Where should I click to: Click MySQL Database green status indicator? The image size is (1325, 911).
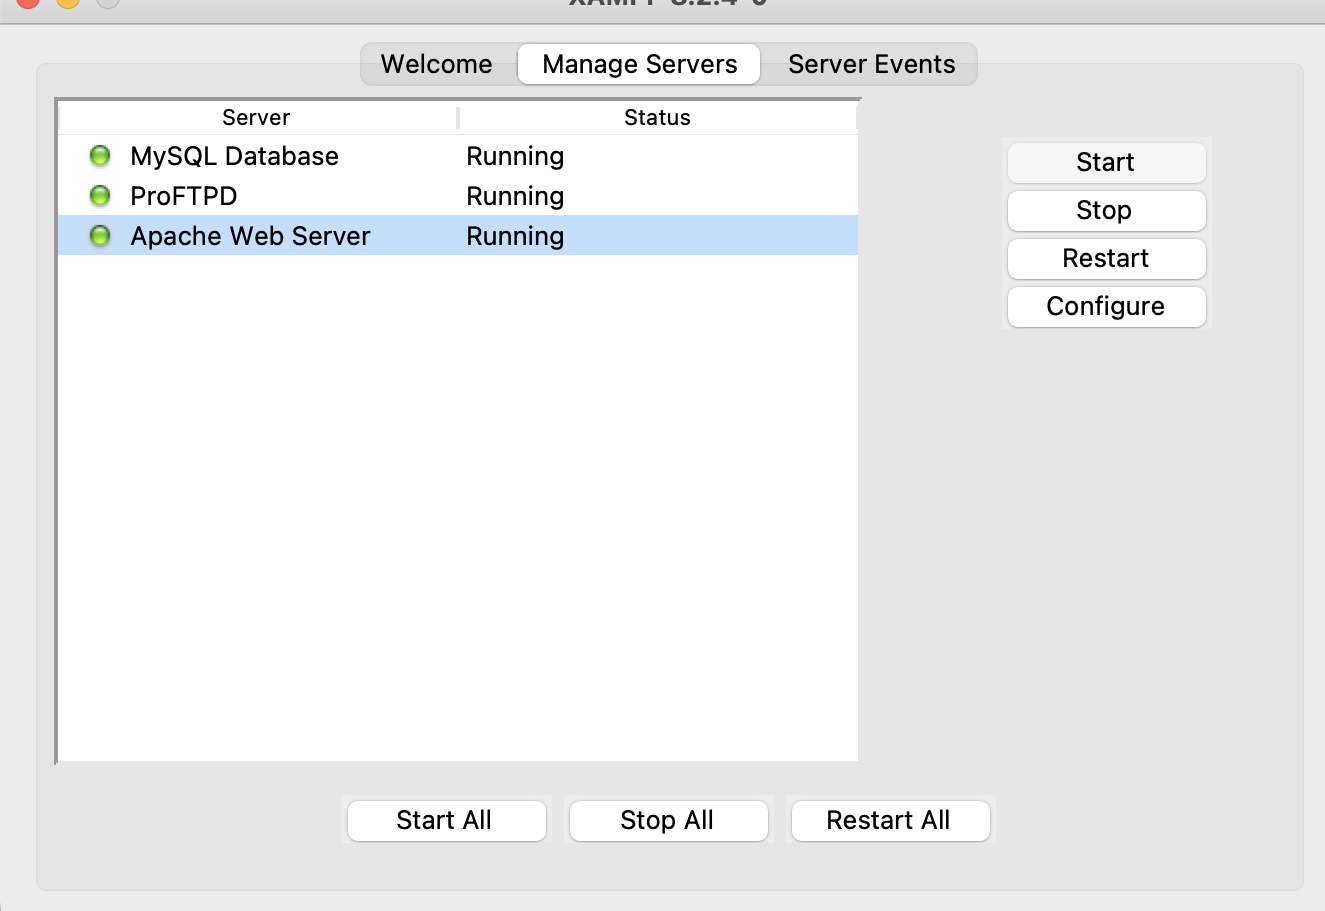(100, 156)
